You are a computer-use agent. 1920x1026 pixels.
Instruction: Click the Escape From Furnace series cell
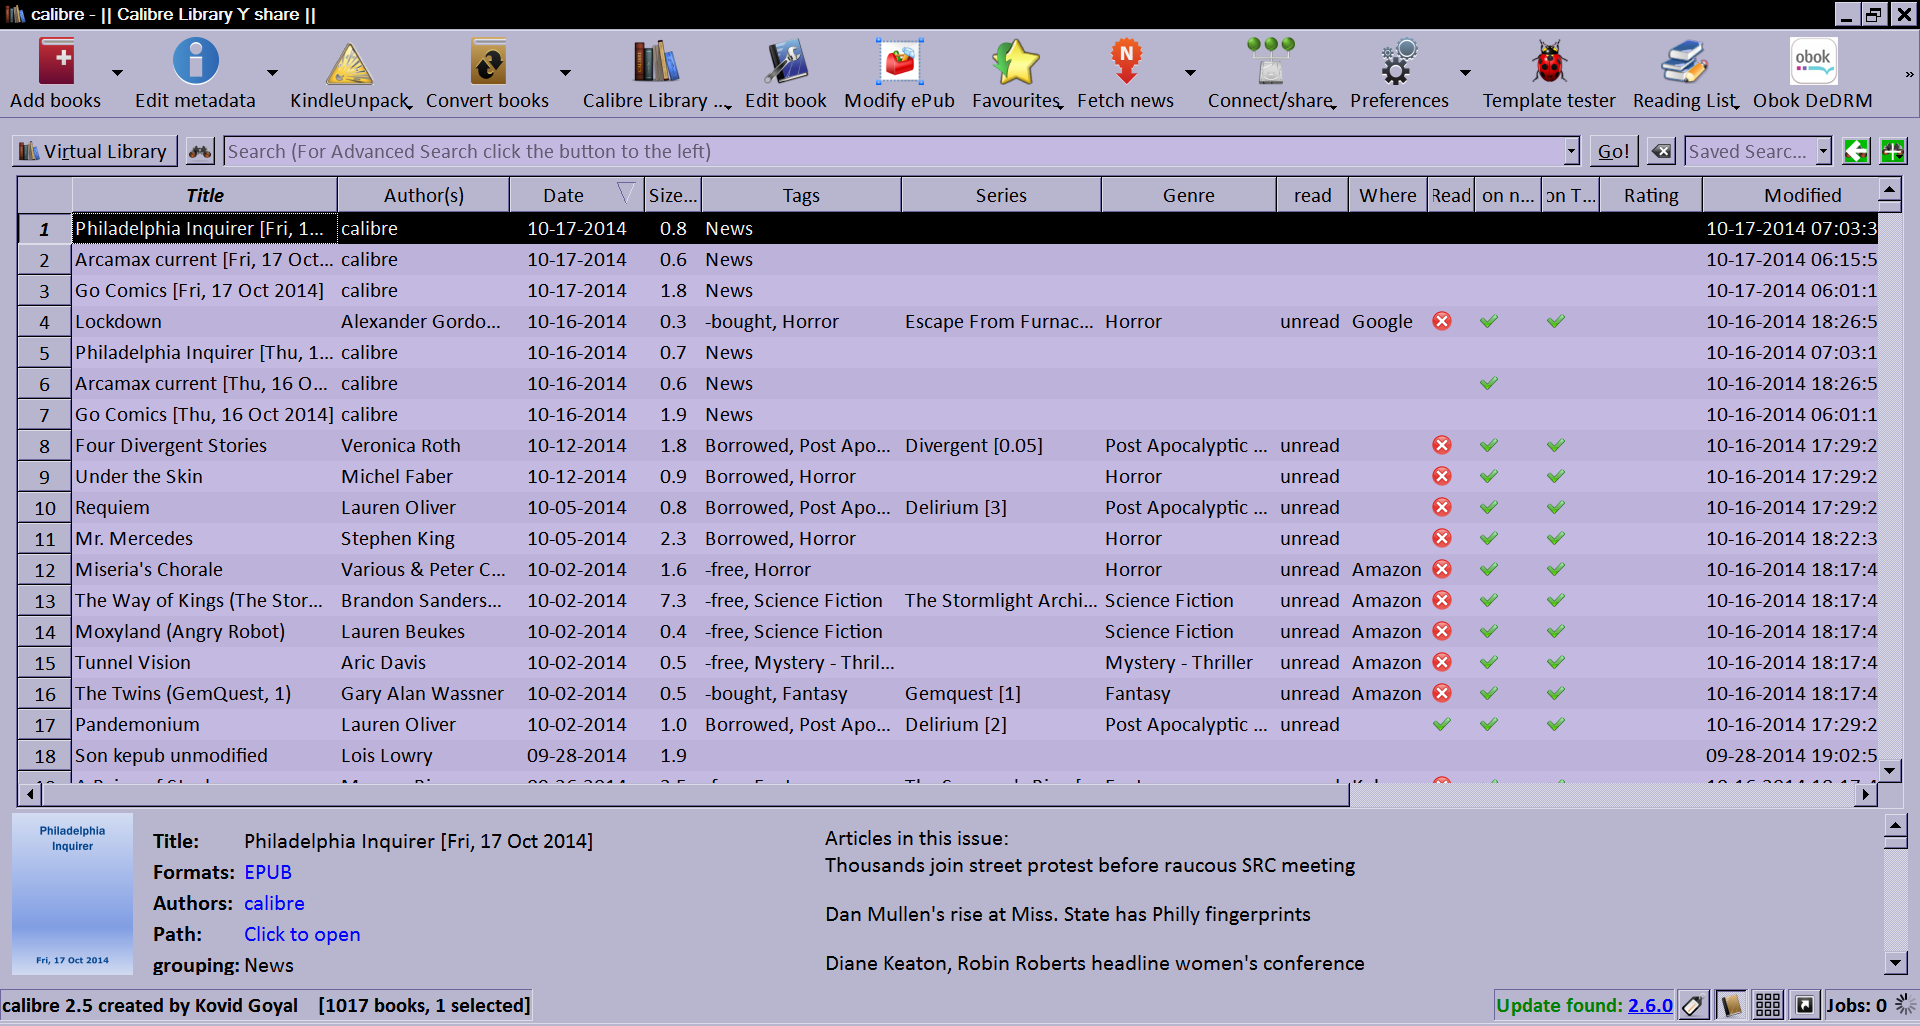[x=999, y=321]
